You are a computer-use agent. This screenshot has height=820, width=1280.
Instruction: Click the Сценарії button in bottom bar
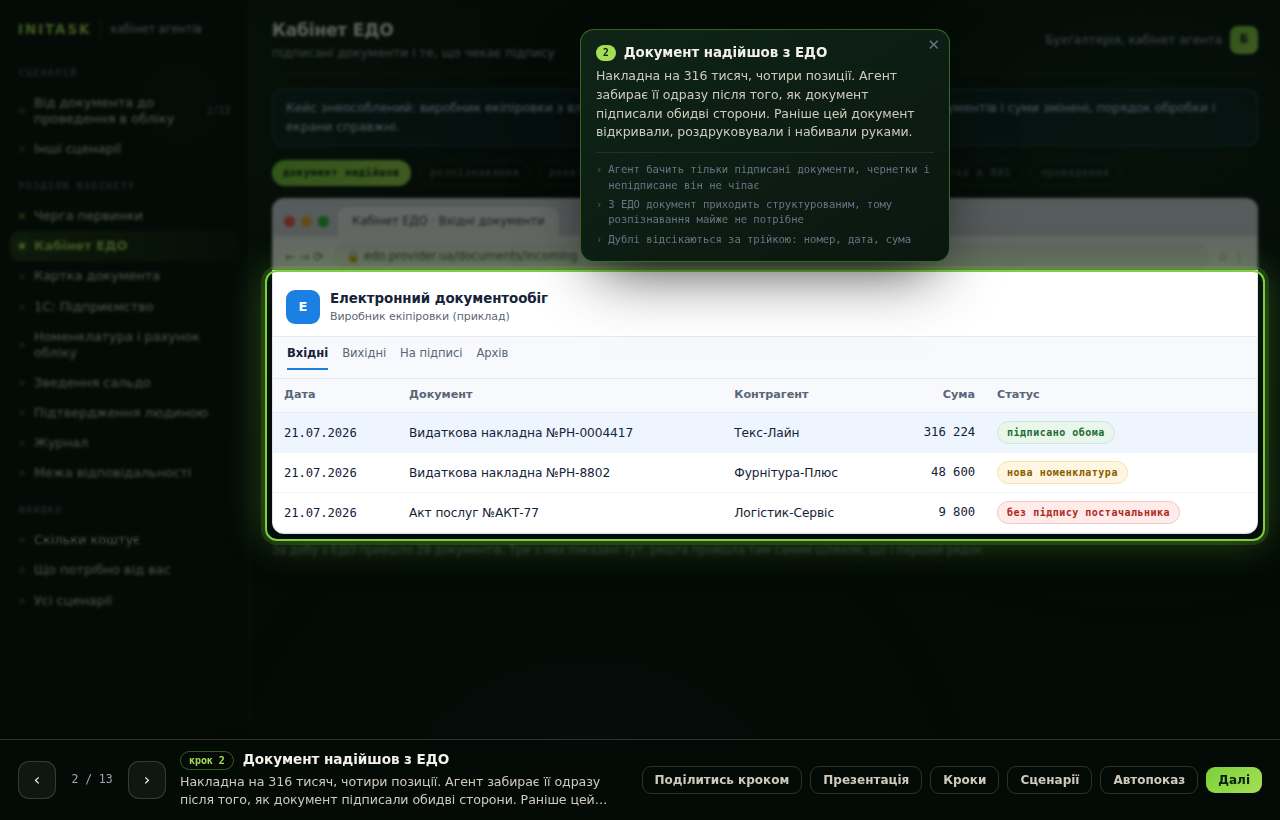pos(1049,780)
